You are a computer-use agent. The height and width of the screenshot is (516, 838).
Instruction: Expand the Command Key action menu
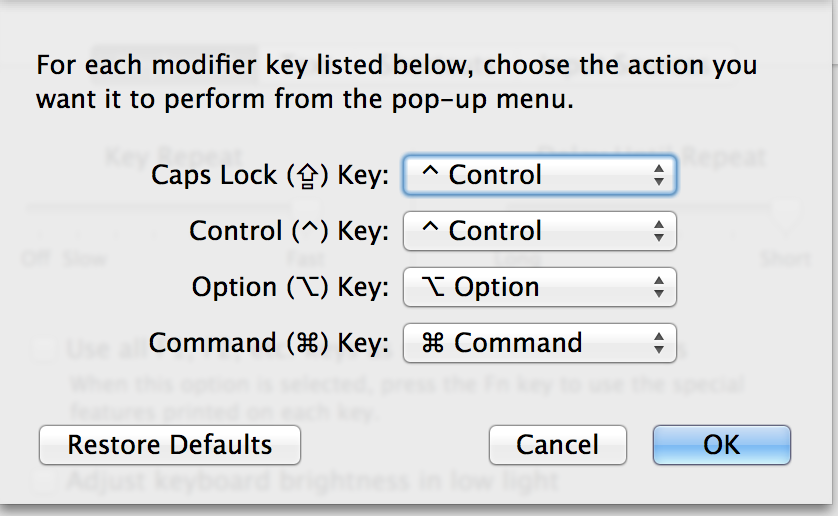(x=540, y=343)
